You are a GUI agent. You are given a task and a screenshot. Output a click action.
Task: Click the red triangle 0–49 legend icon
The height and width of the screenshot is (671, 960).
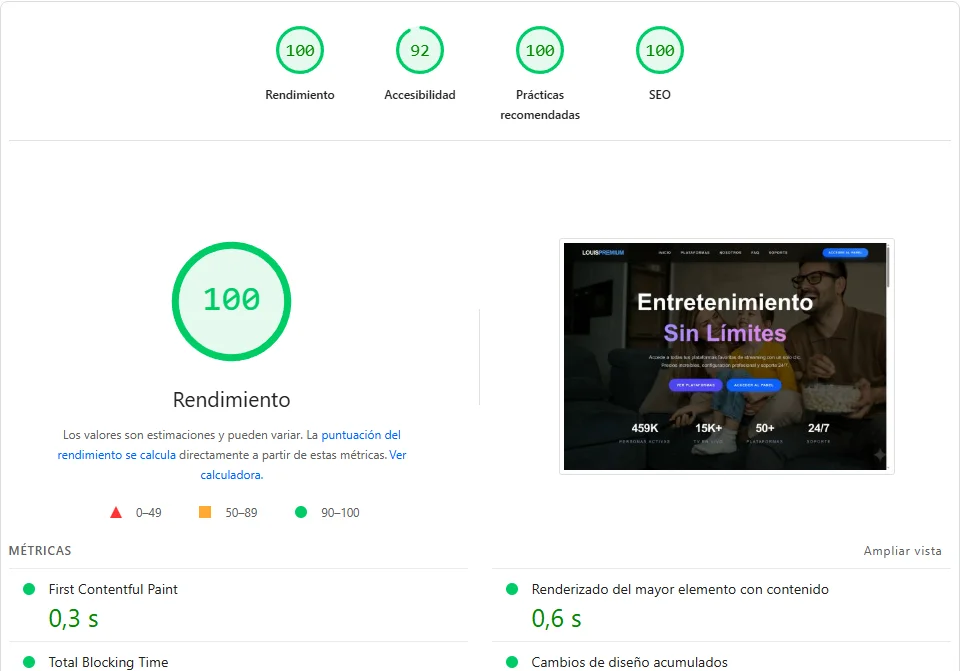116,512
